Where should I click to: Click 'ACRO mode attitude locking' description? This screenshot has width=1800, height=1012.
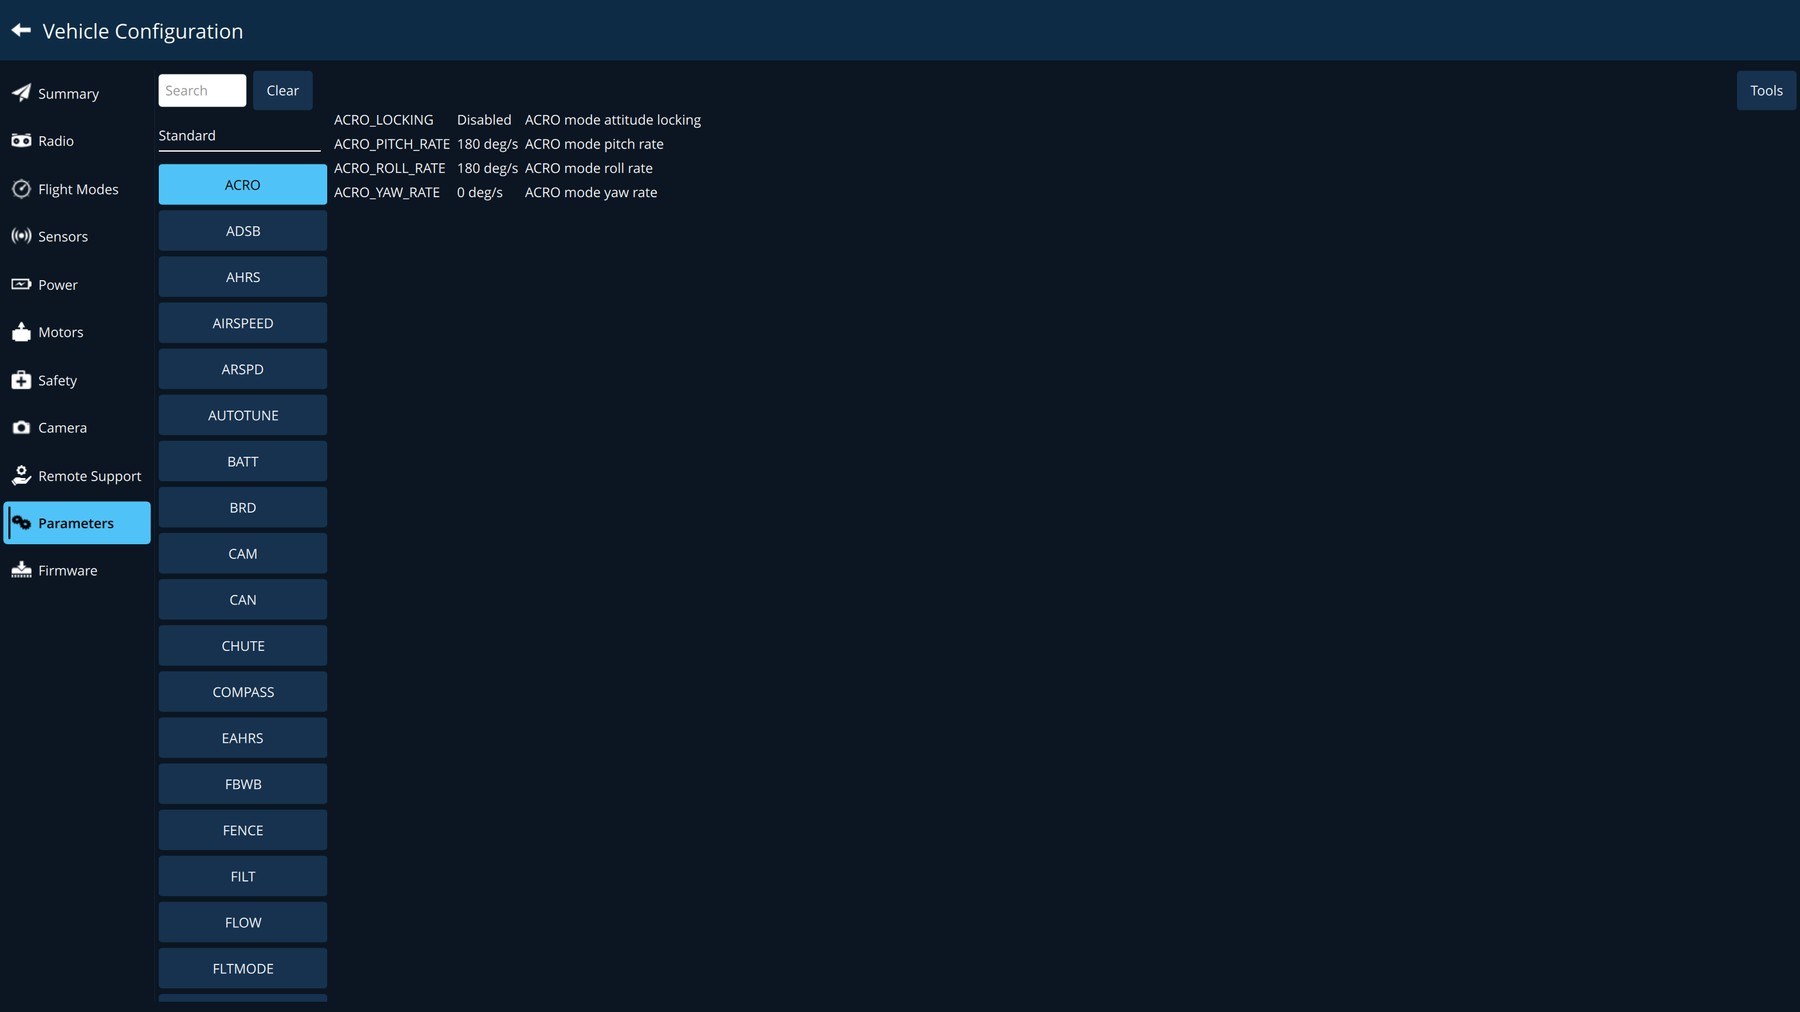tap(613, 120)
